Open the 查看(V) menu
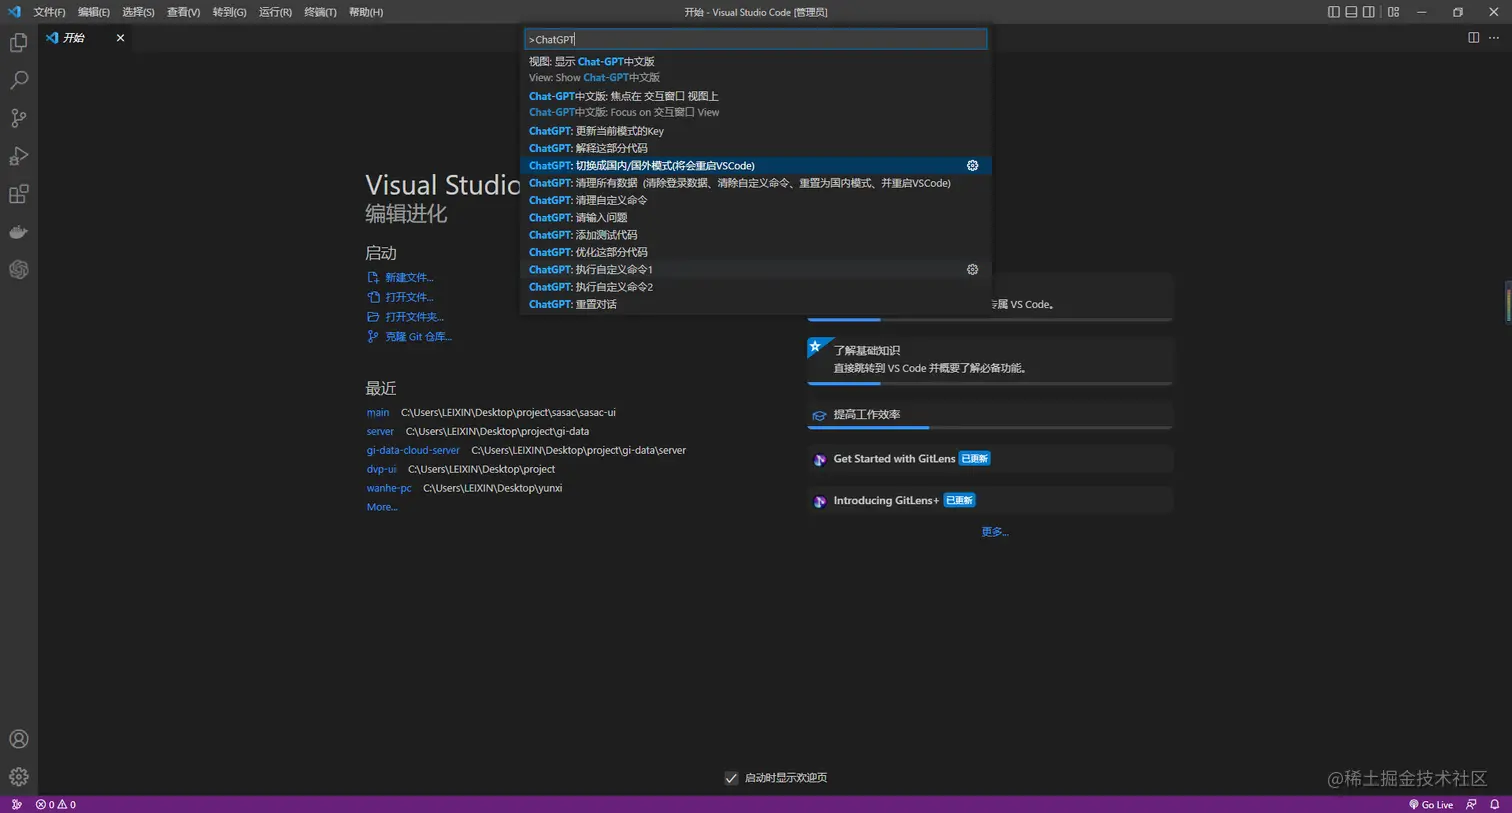1512x813 pixels. [183, 12]
